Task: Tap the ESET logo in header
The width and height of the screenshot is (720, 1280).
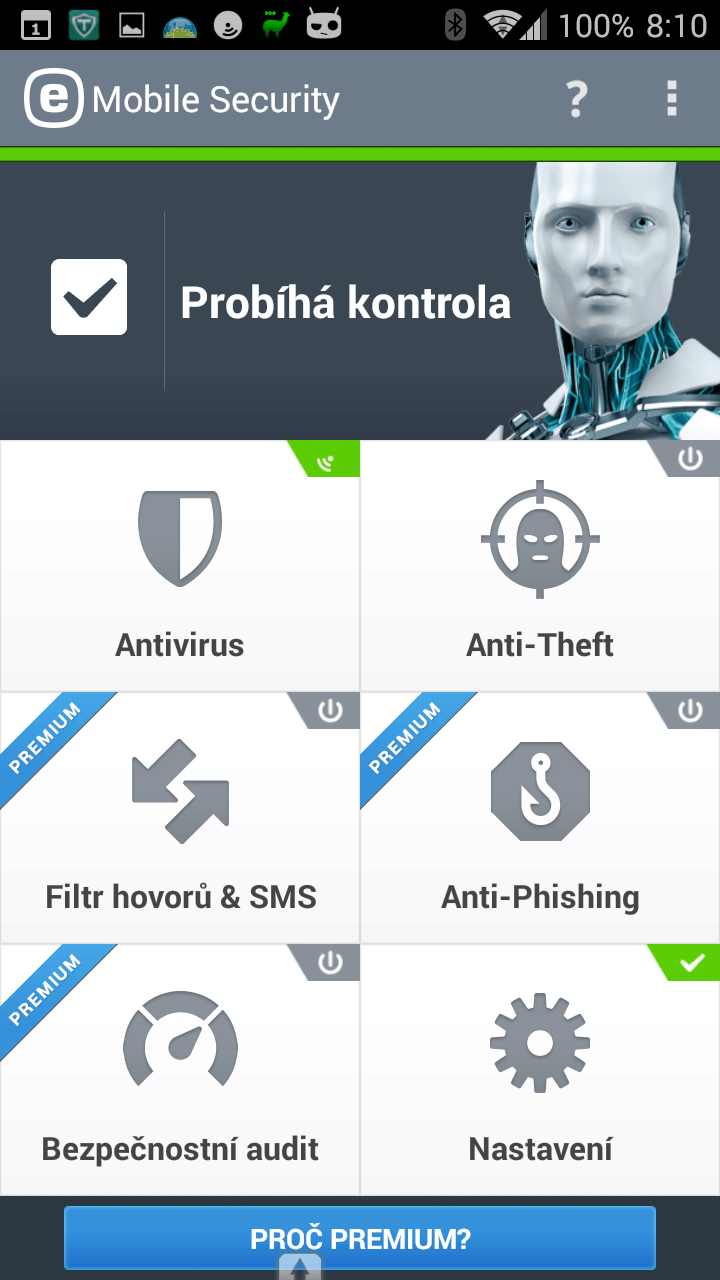Action: tap(54, 99)
